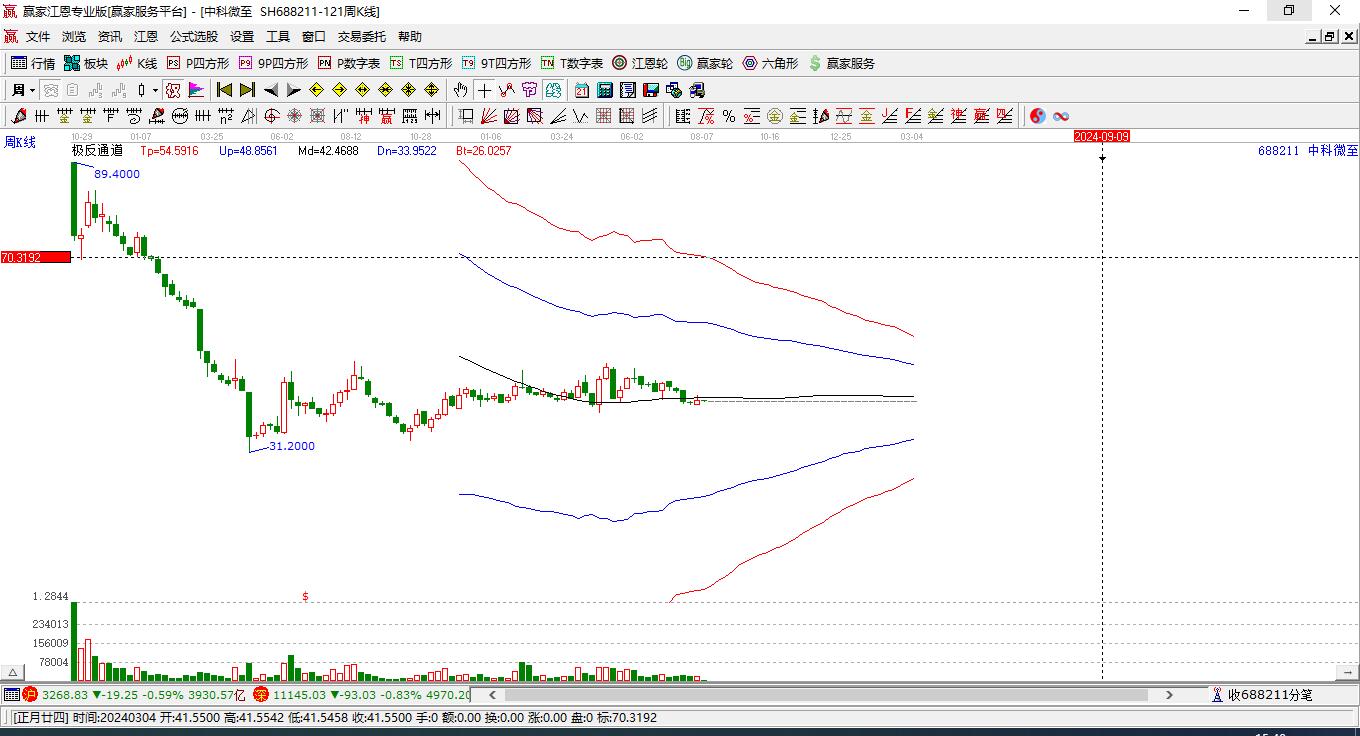Image resolution: width=1360 pixels, height=736 pixels.
Task: Open the 行情 market quotes view
Action: coord(33,63)
